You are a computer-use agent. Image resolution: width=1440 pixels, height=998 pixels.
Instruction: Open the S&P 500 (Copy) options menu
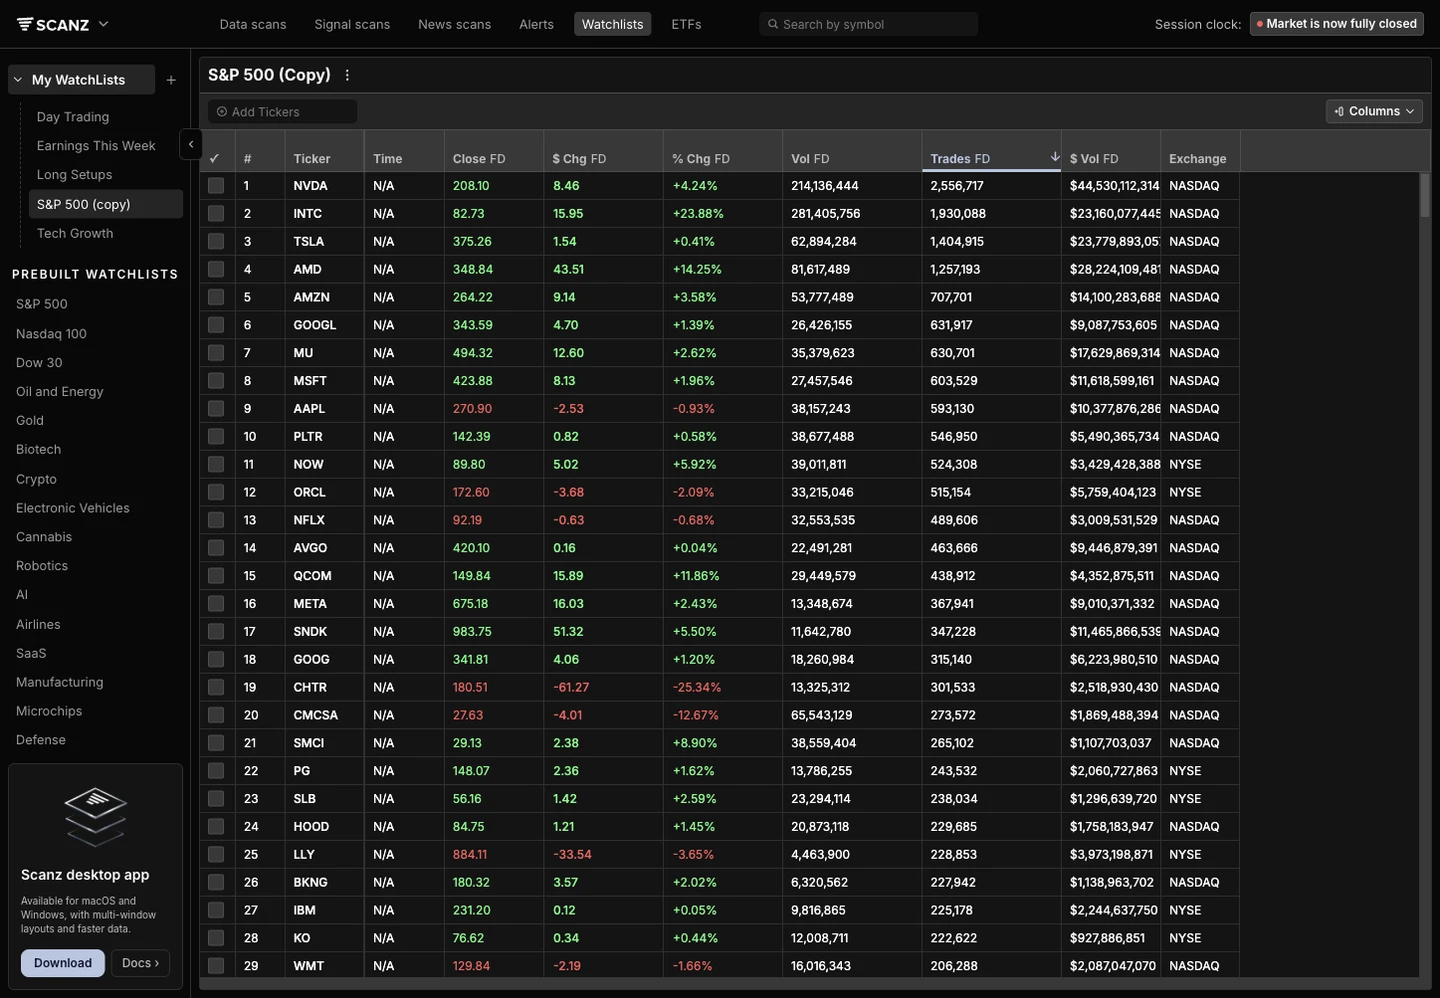[x=347, y=75]
